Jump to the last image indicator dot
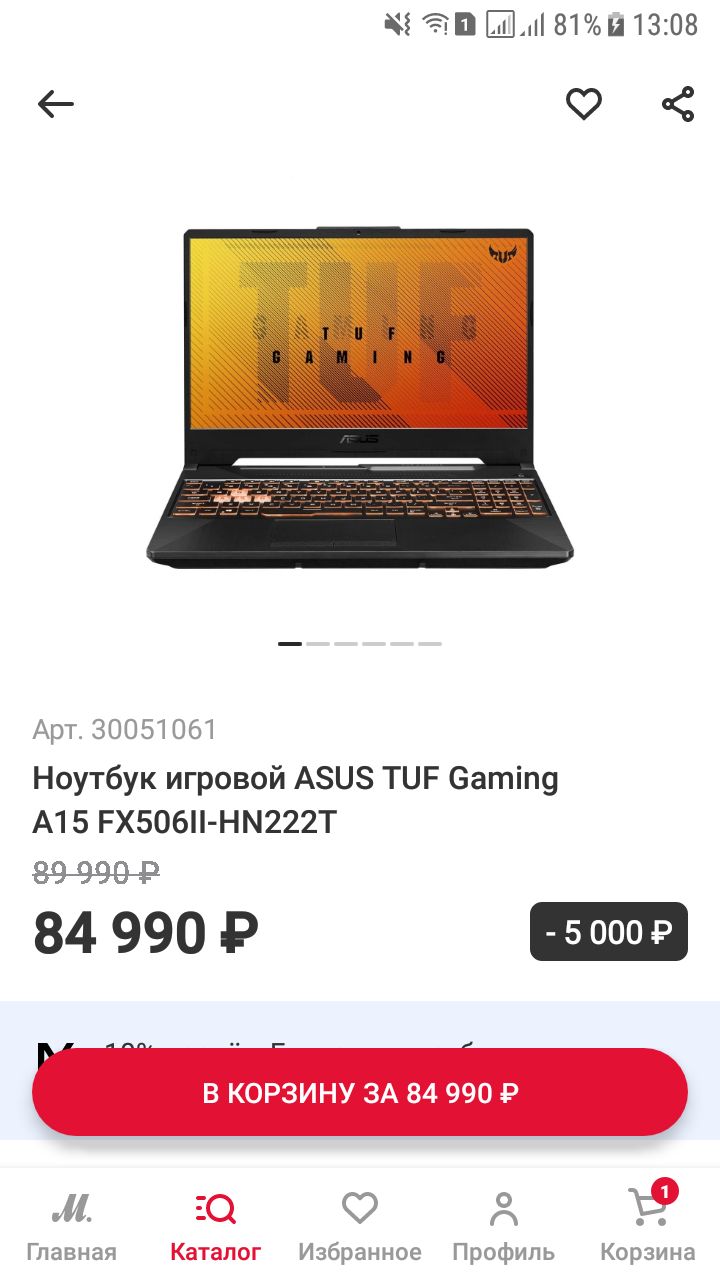The width and height of the screenshot is (720, 1280). pos(430,644)
